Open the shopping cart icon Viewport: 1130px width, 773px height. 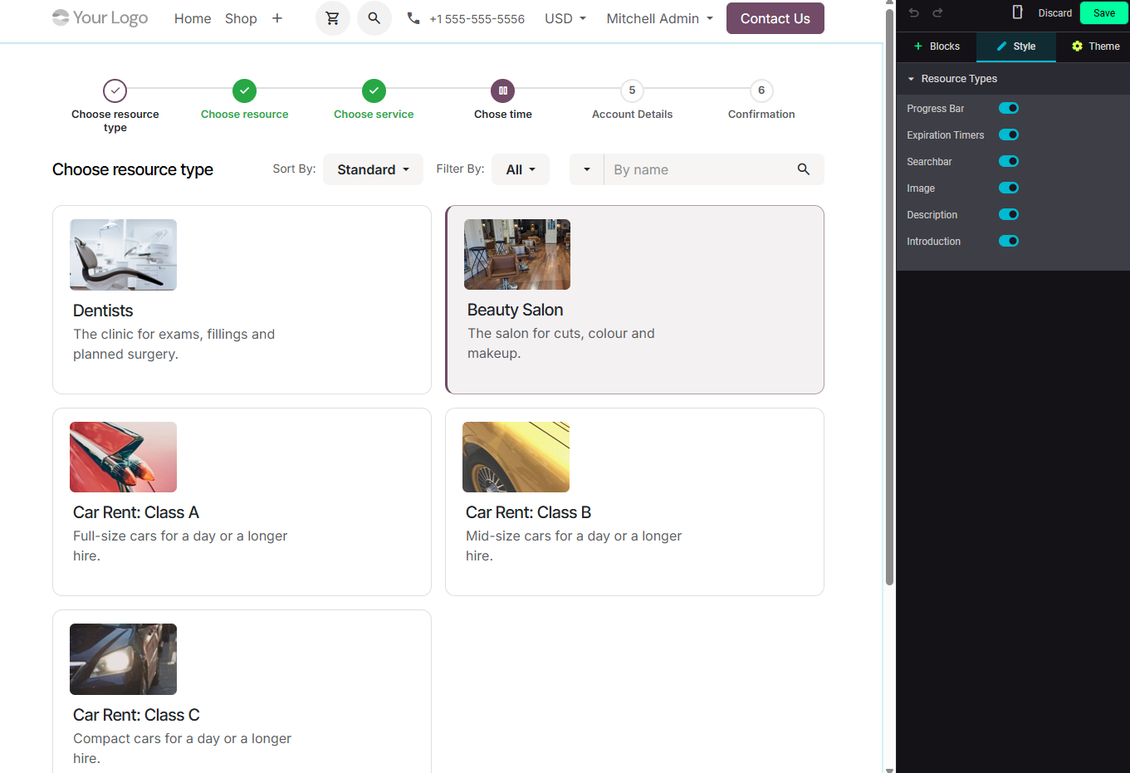(332, 19)
